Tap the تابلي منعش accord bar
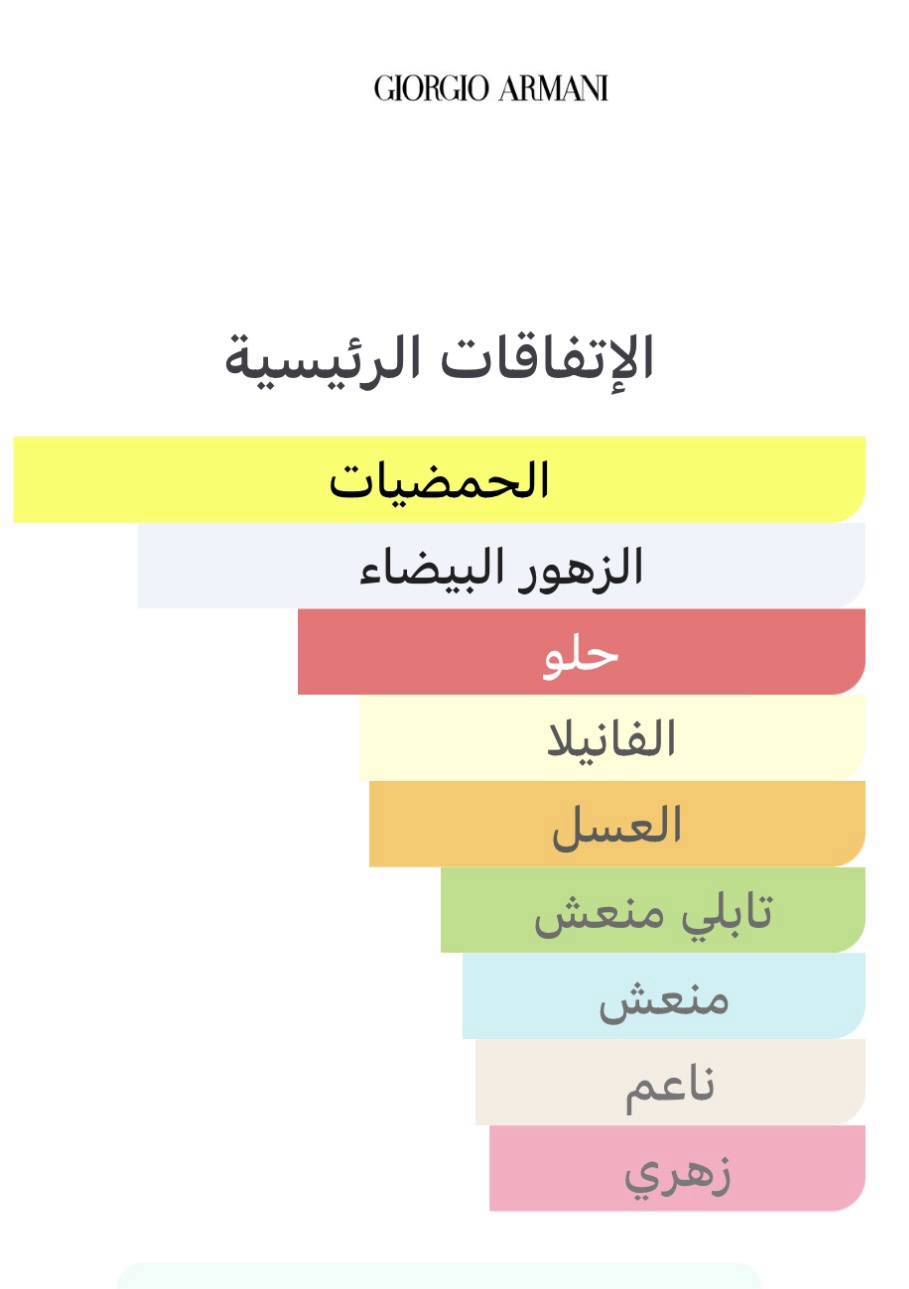Screen dimensions: 909x1289 652,910
